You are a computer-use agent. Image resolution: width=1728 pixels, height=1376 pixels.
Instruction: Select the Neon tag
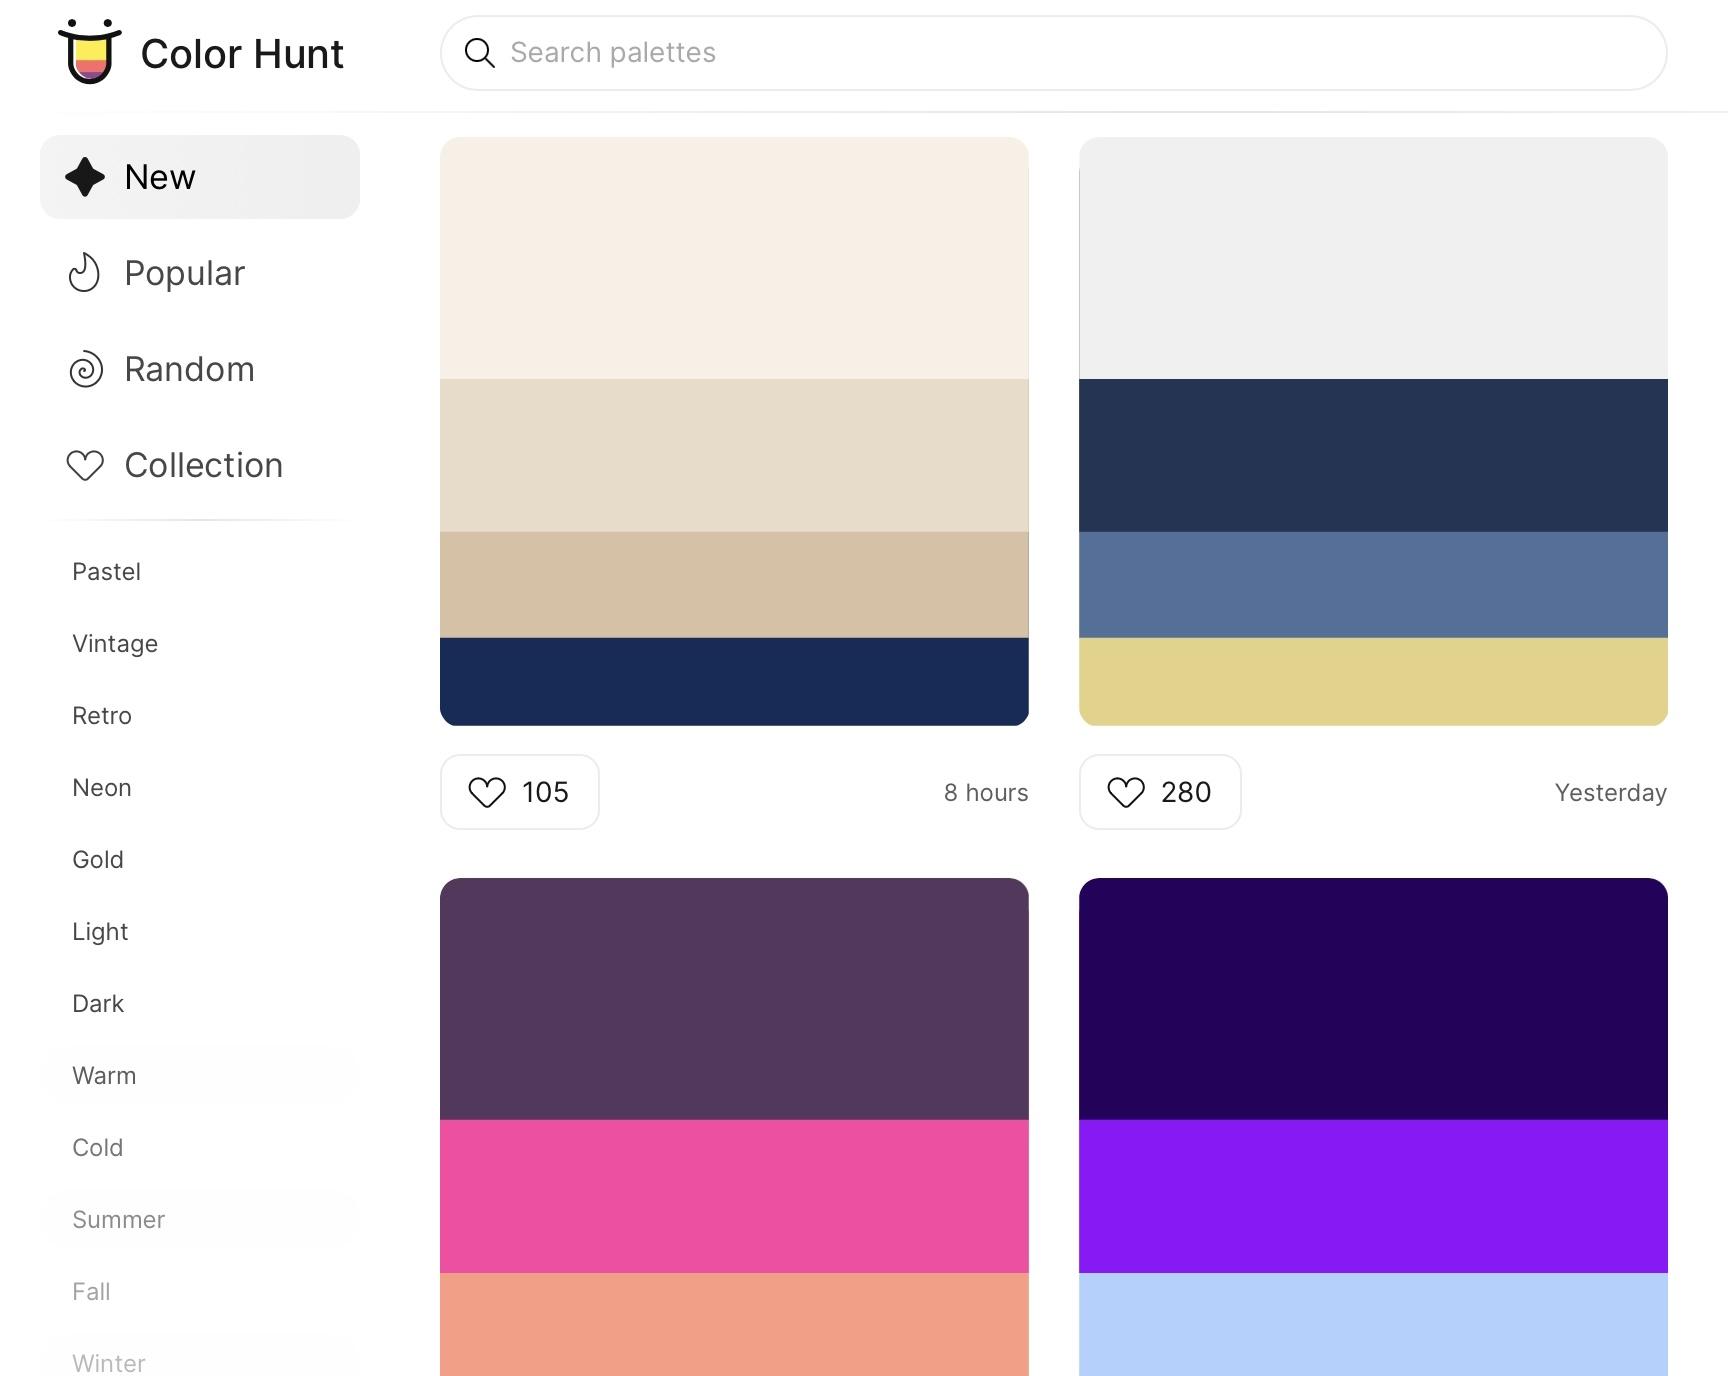click(x=102, y=788)
